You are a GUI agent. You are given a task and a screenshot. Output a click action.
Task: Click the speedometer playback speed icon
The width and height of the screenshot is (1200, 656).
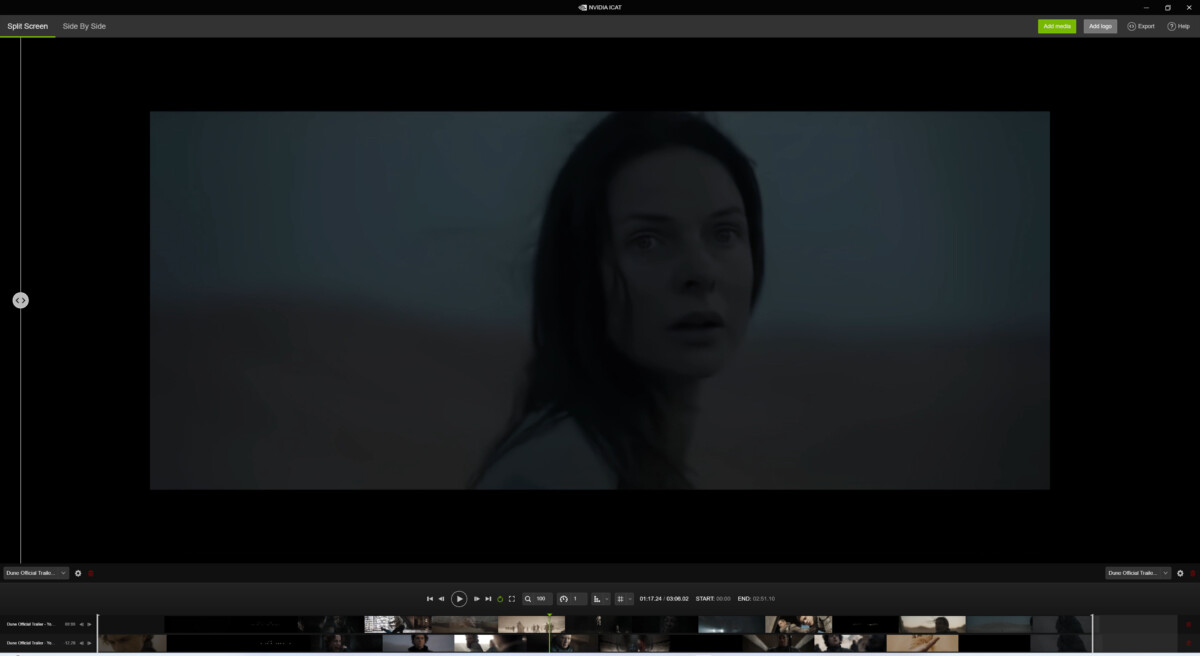coord(563,599)
